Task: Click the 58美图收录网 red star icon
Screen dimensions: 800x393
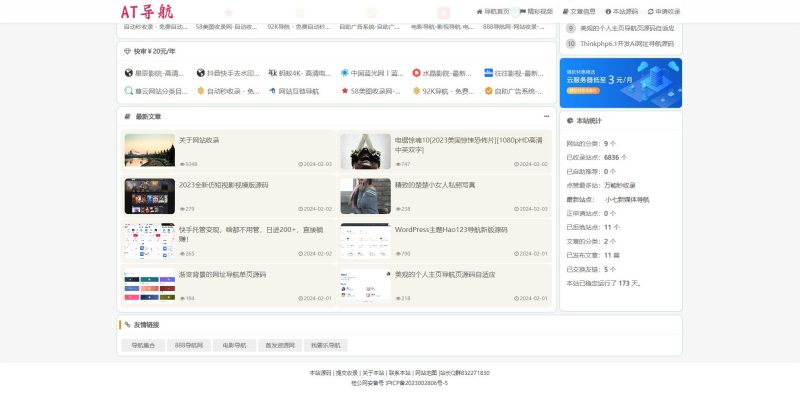Action: (345, 91)
